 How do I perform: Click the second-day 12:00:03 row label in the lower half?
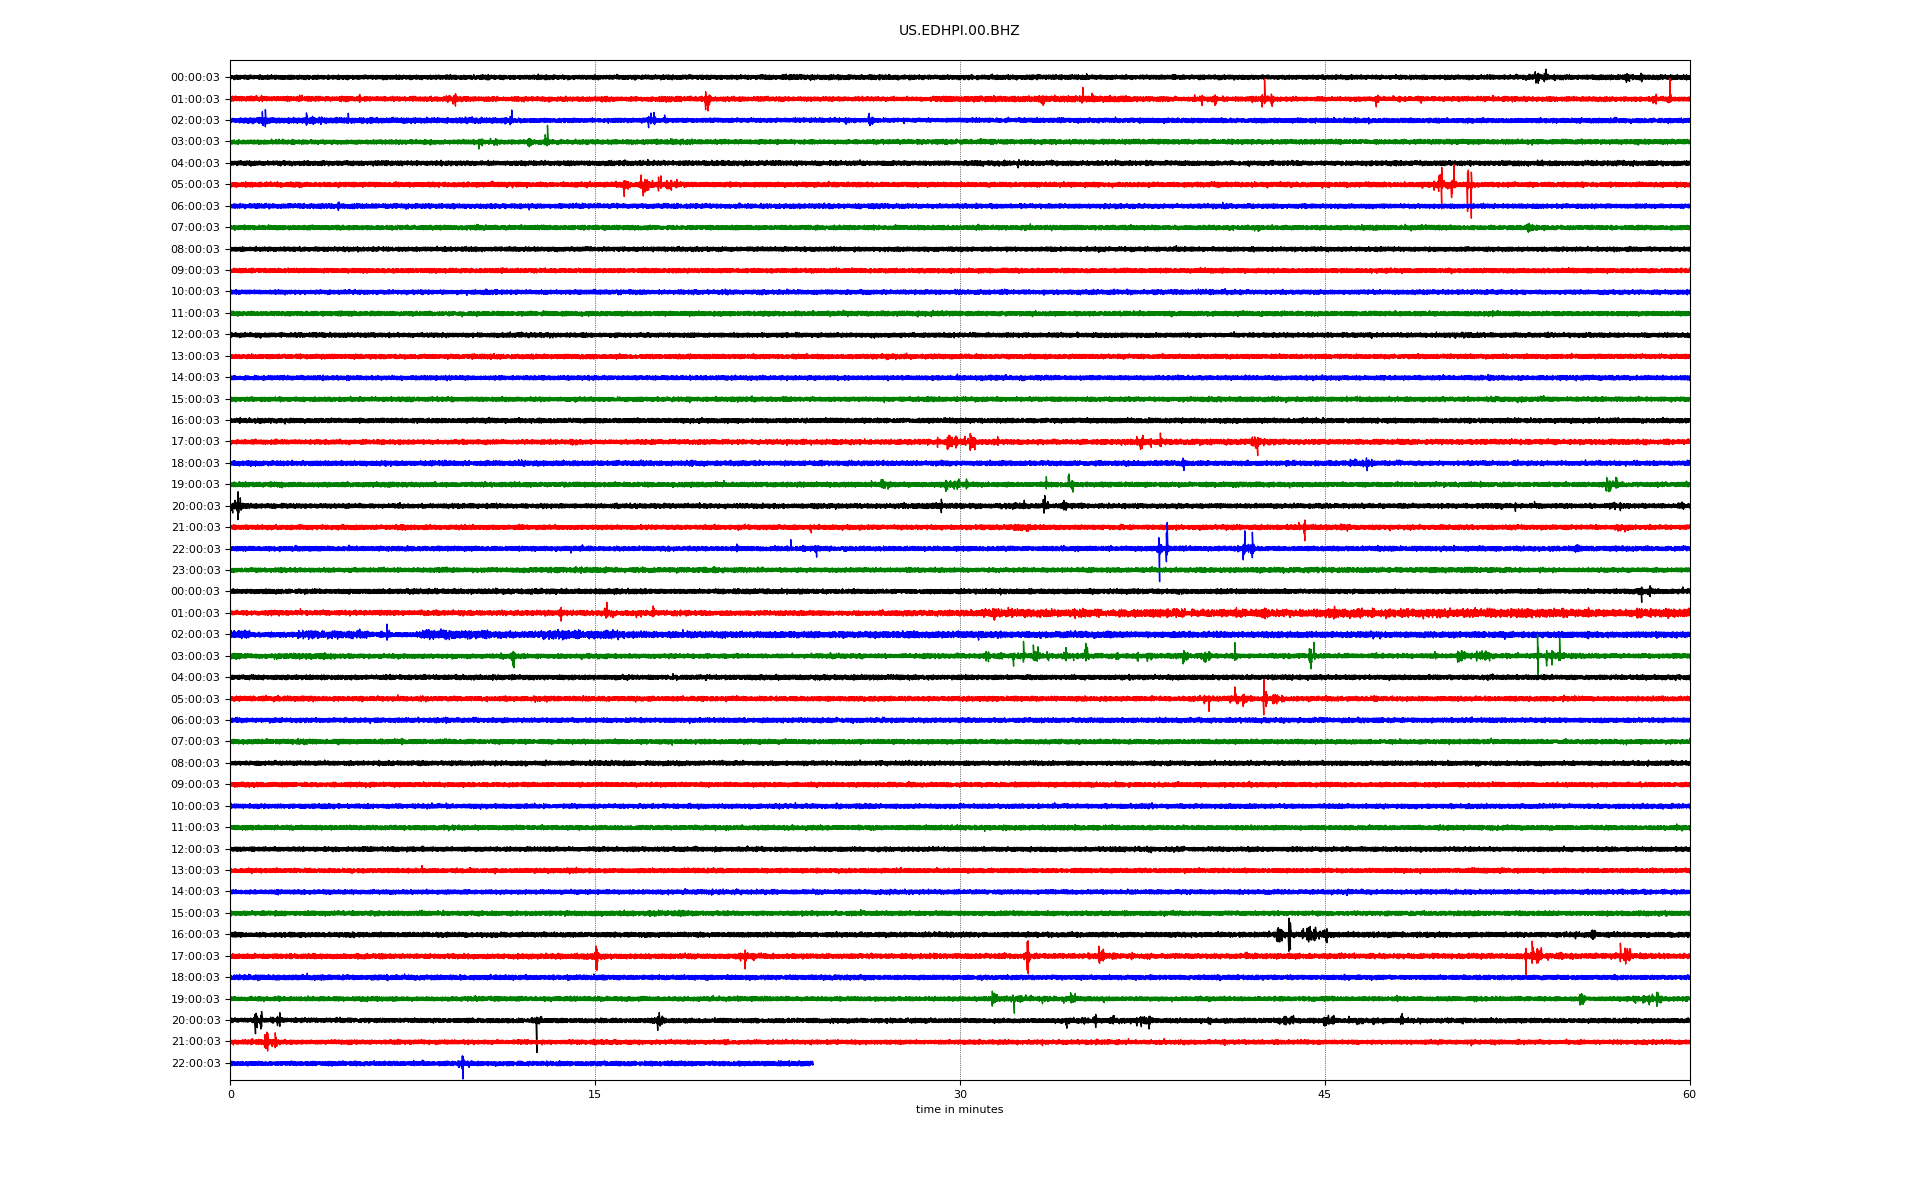point(195,849)
